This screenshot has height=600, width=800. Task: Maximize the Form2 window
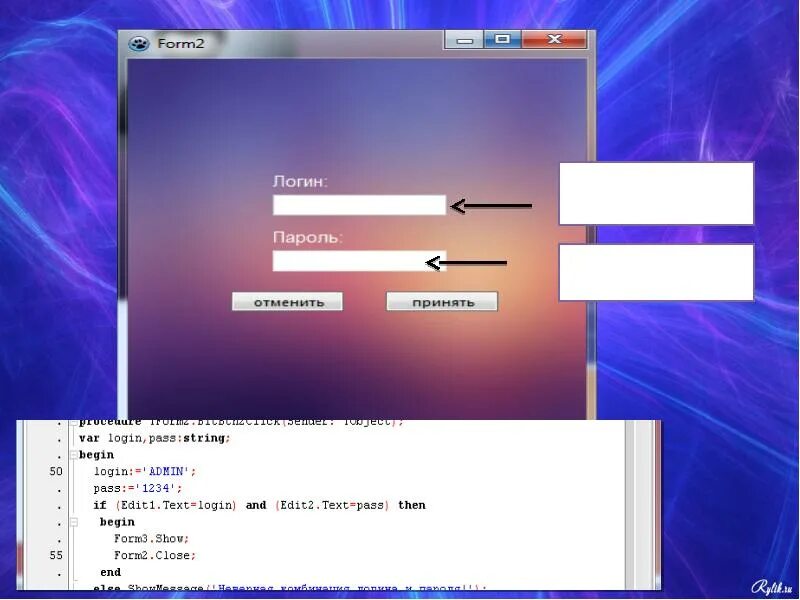point(502,40)
